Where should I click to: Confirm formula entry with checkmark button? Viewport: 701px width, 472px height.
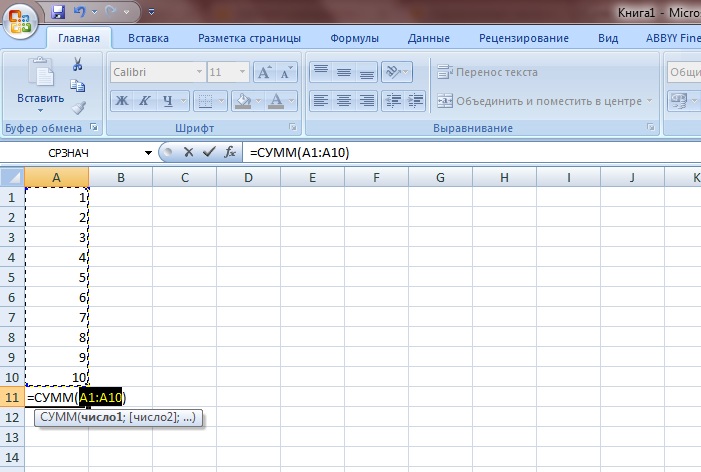[x=208, y=152]
